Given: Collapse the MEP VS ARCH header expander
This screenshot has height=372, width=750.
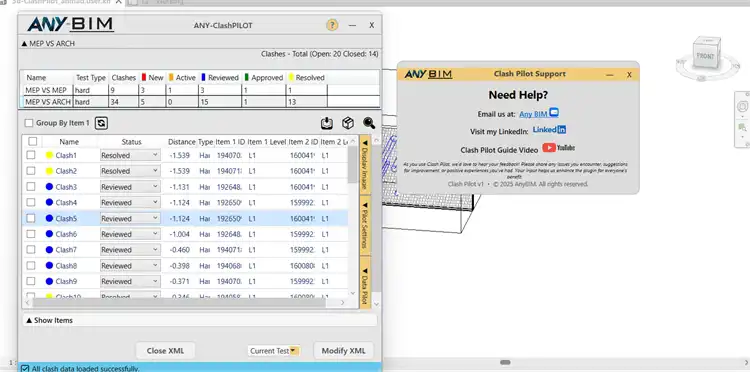Looking at the screenshot, I should (x=24, y=44).
